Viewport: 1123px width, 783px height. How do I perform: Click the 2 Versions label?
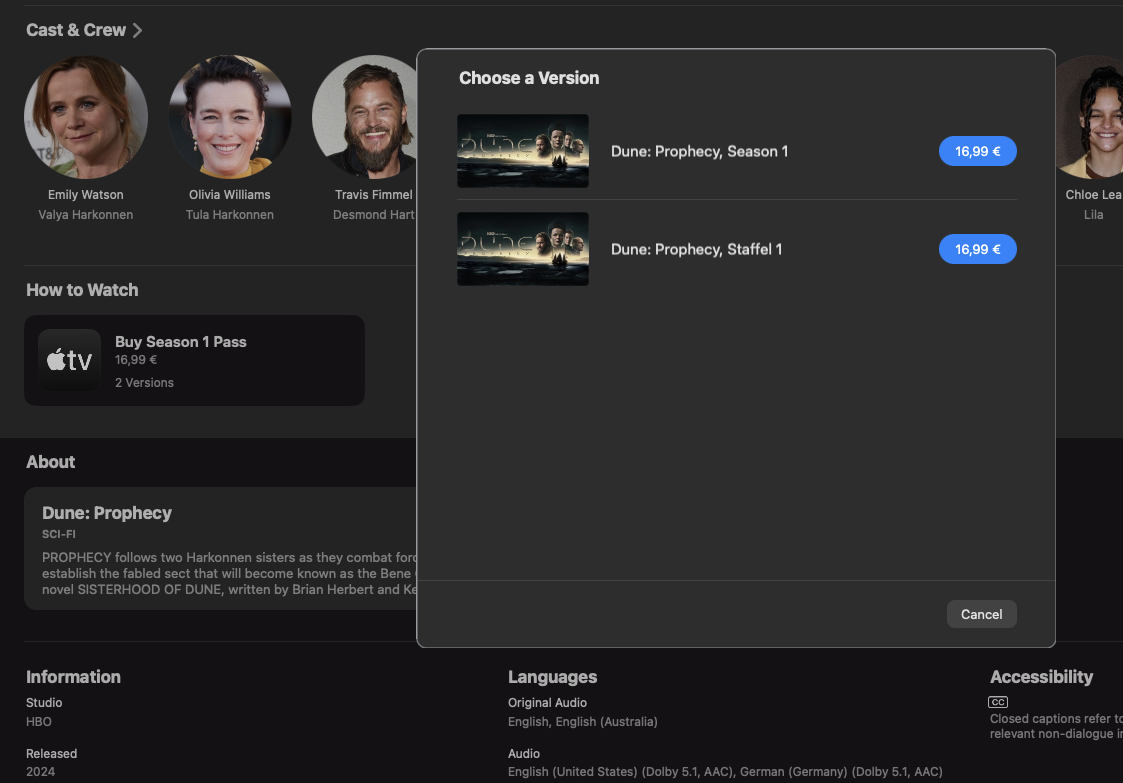click(145, 383)
